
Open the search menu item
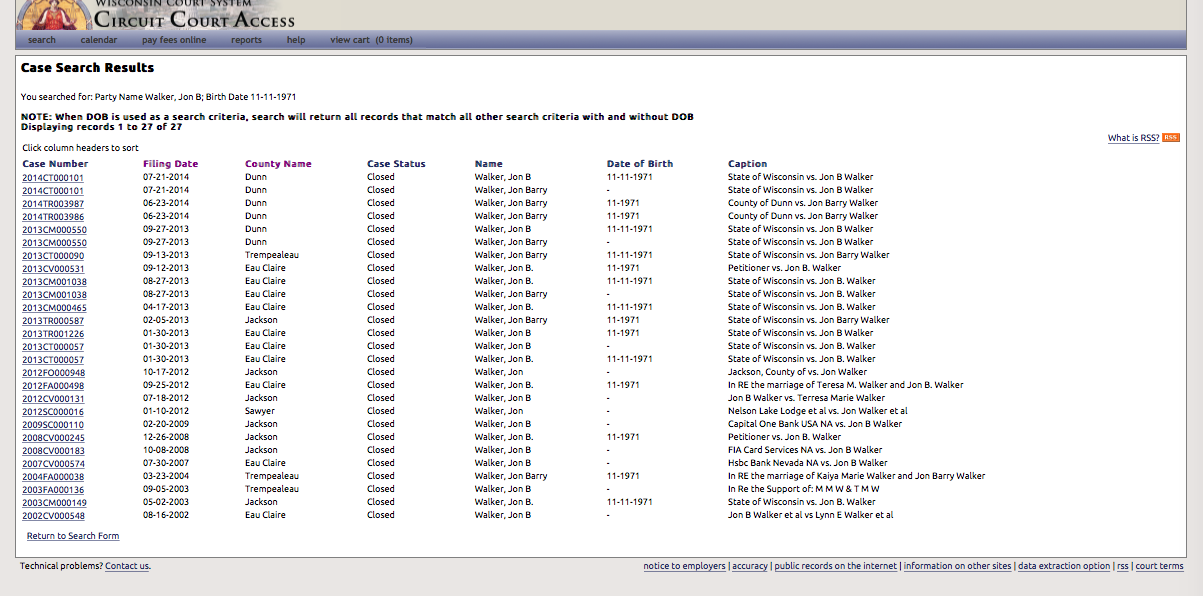[x=42, y=40]
